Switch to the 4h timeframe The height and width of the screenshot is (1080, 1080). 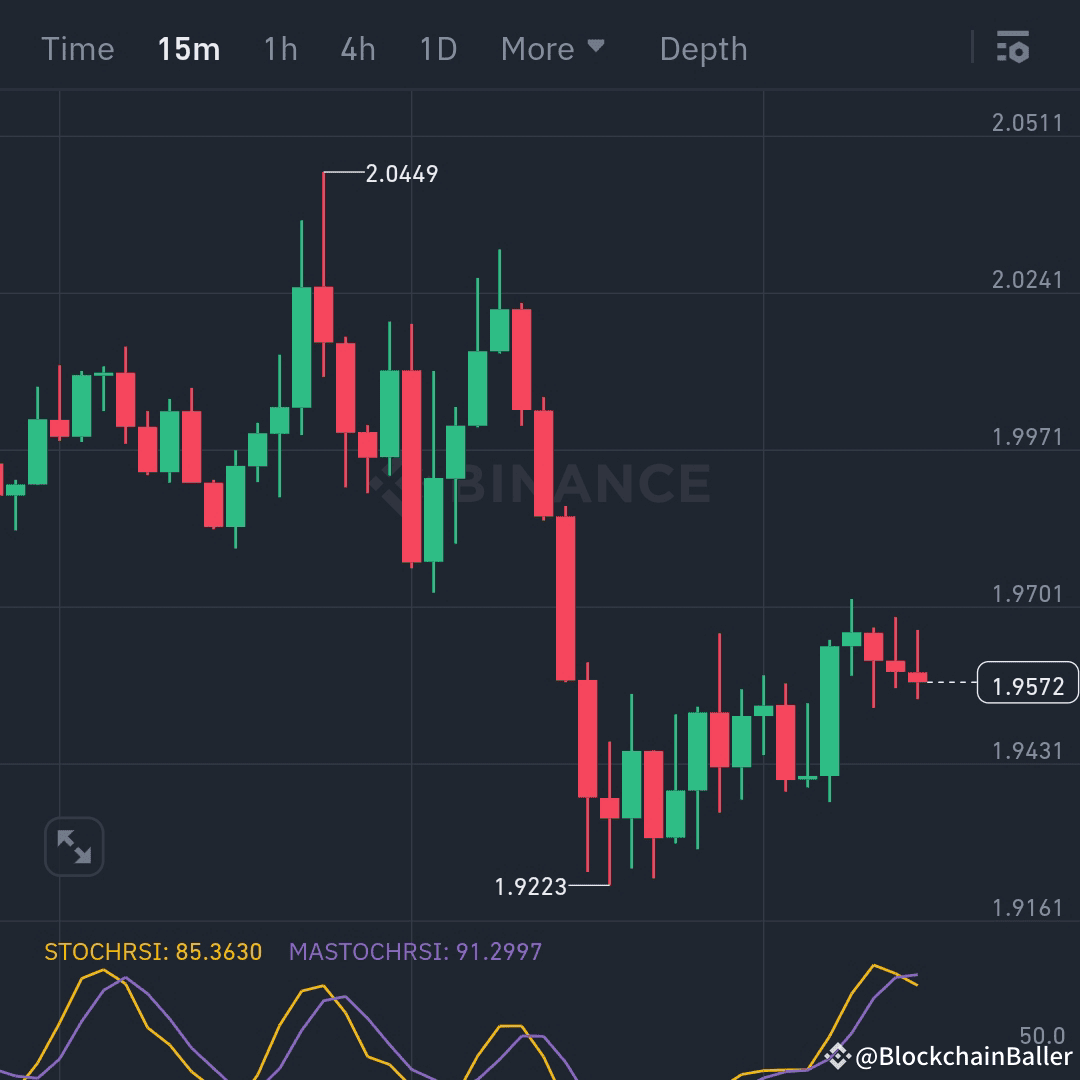coord(357,48)
